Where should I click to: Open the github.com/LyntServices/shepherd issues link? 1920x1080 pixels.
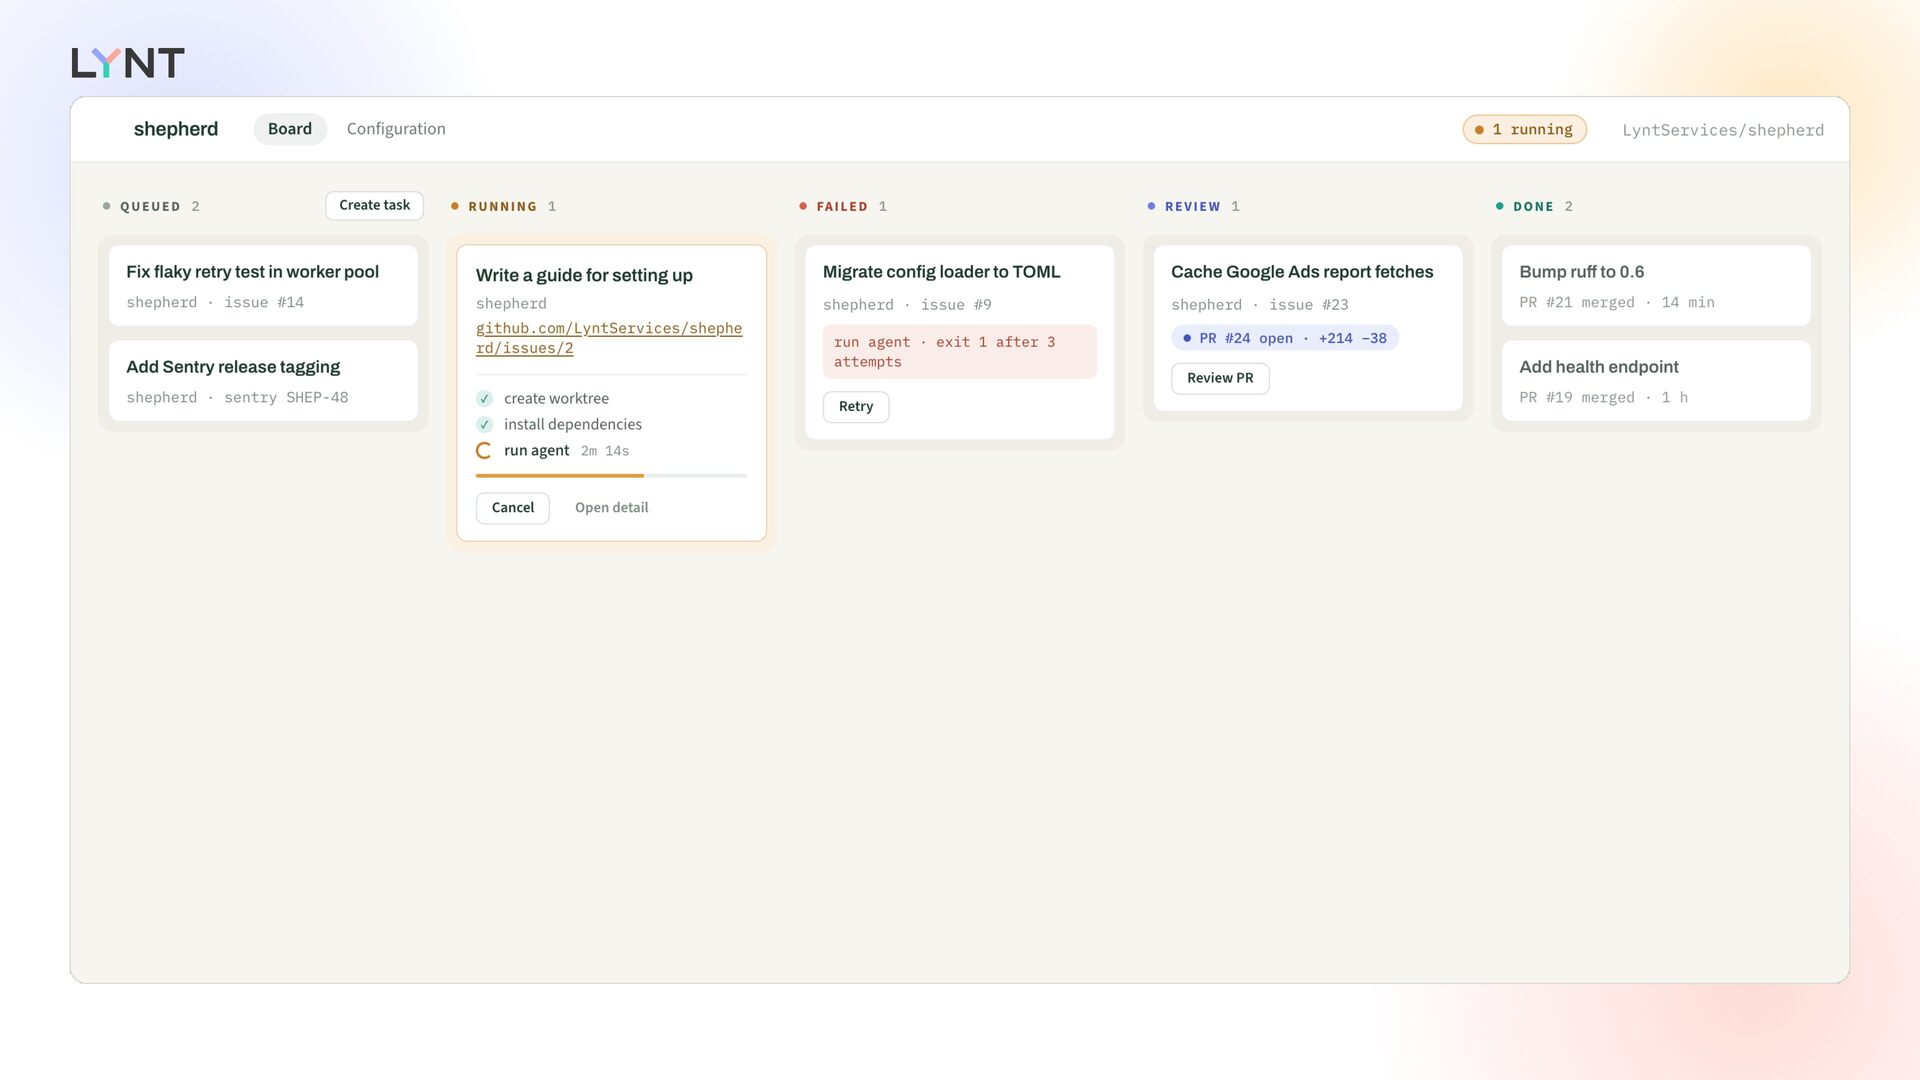(x=609, y=338)
